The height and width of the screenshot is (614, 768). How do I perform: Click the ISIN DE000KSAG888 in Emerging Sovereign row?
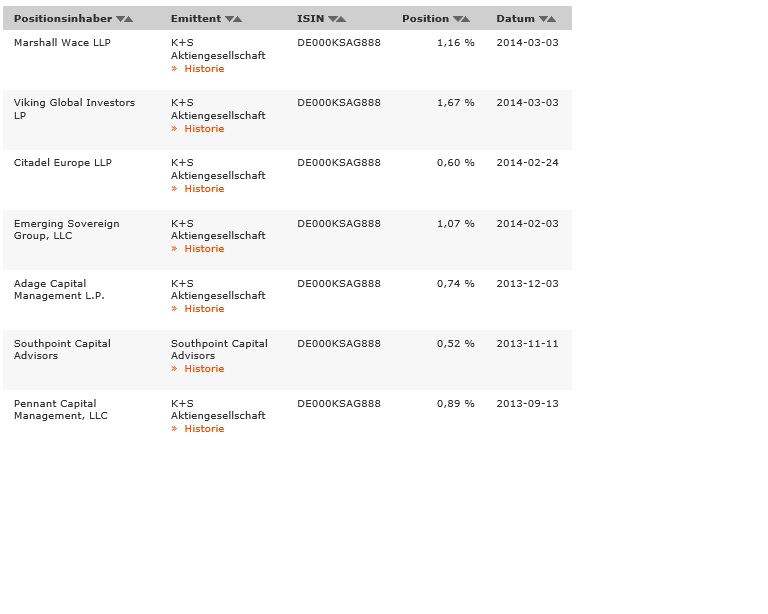click(x=339, y=224)
